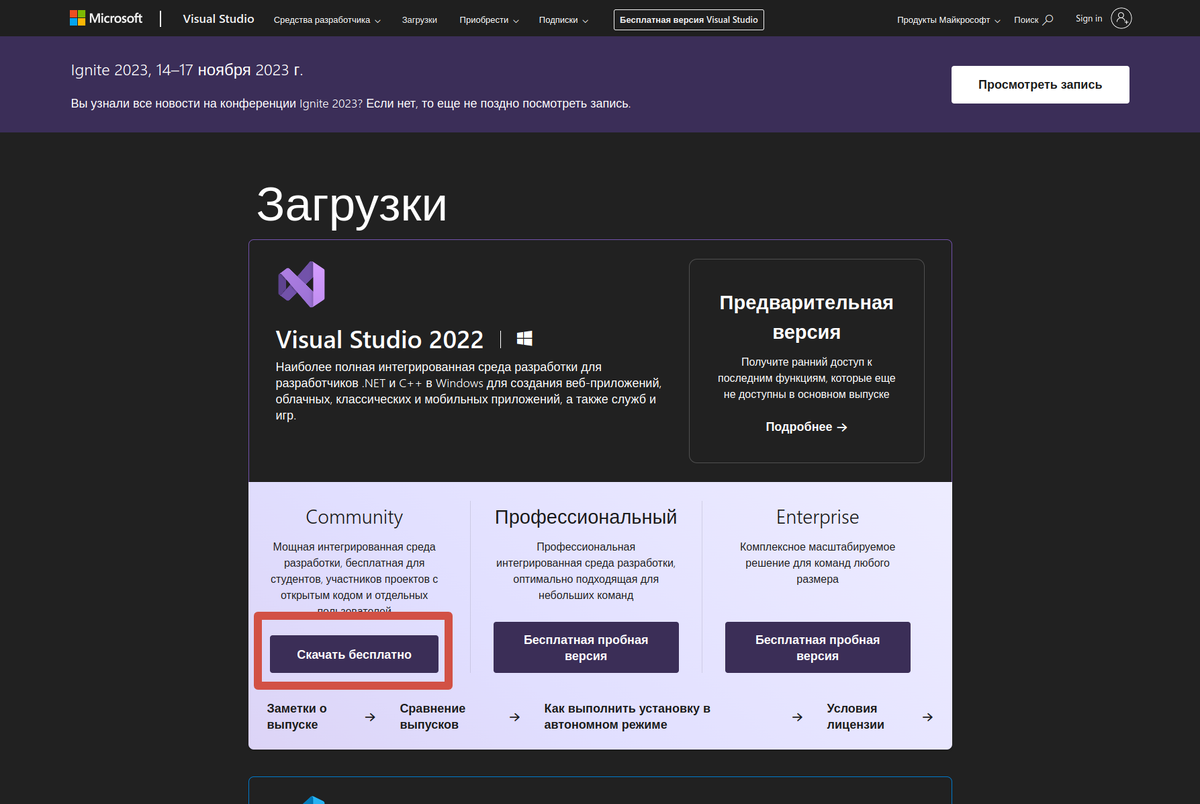Open the Visual Studio home link
The image size is (1200, 804).
[x=218, y=18]
